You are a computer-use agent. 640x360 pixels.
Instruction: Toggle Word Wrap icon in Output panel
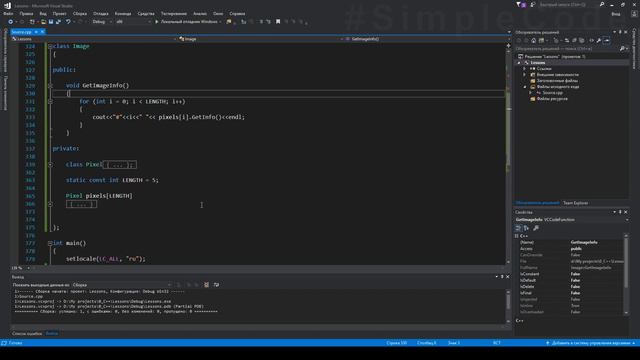click(x=216, y=285)
